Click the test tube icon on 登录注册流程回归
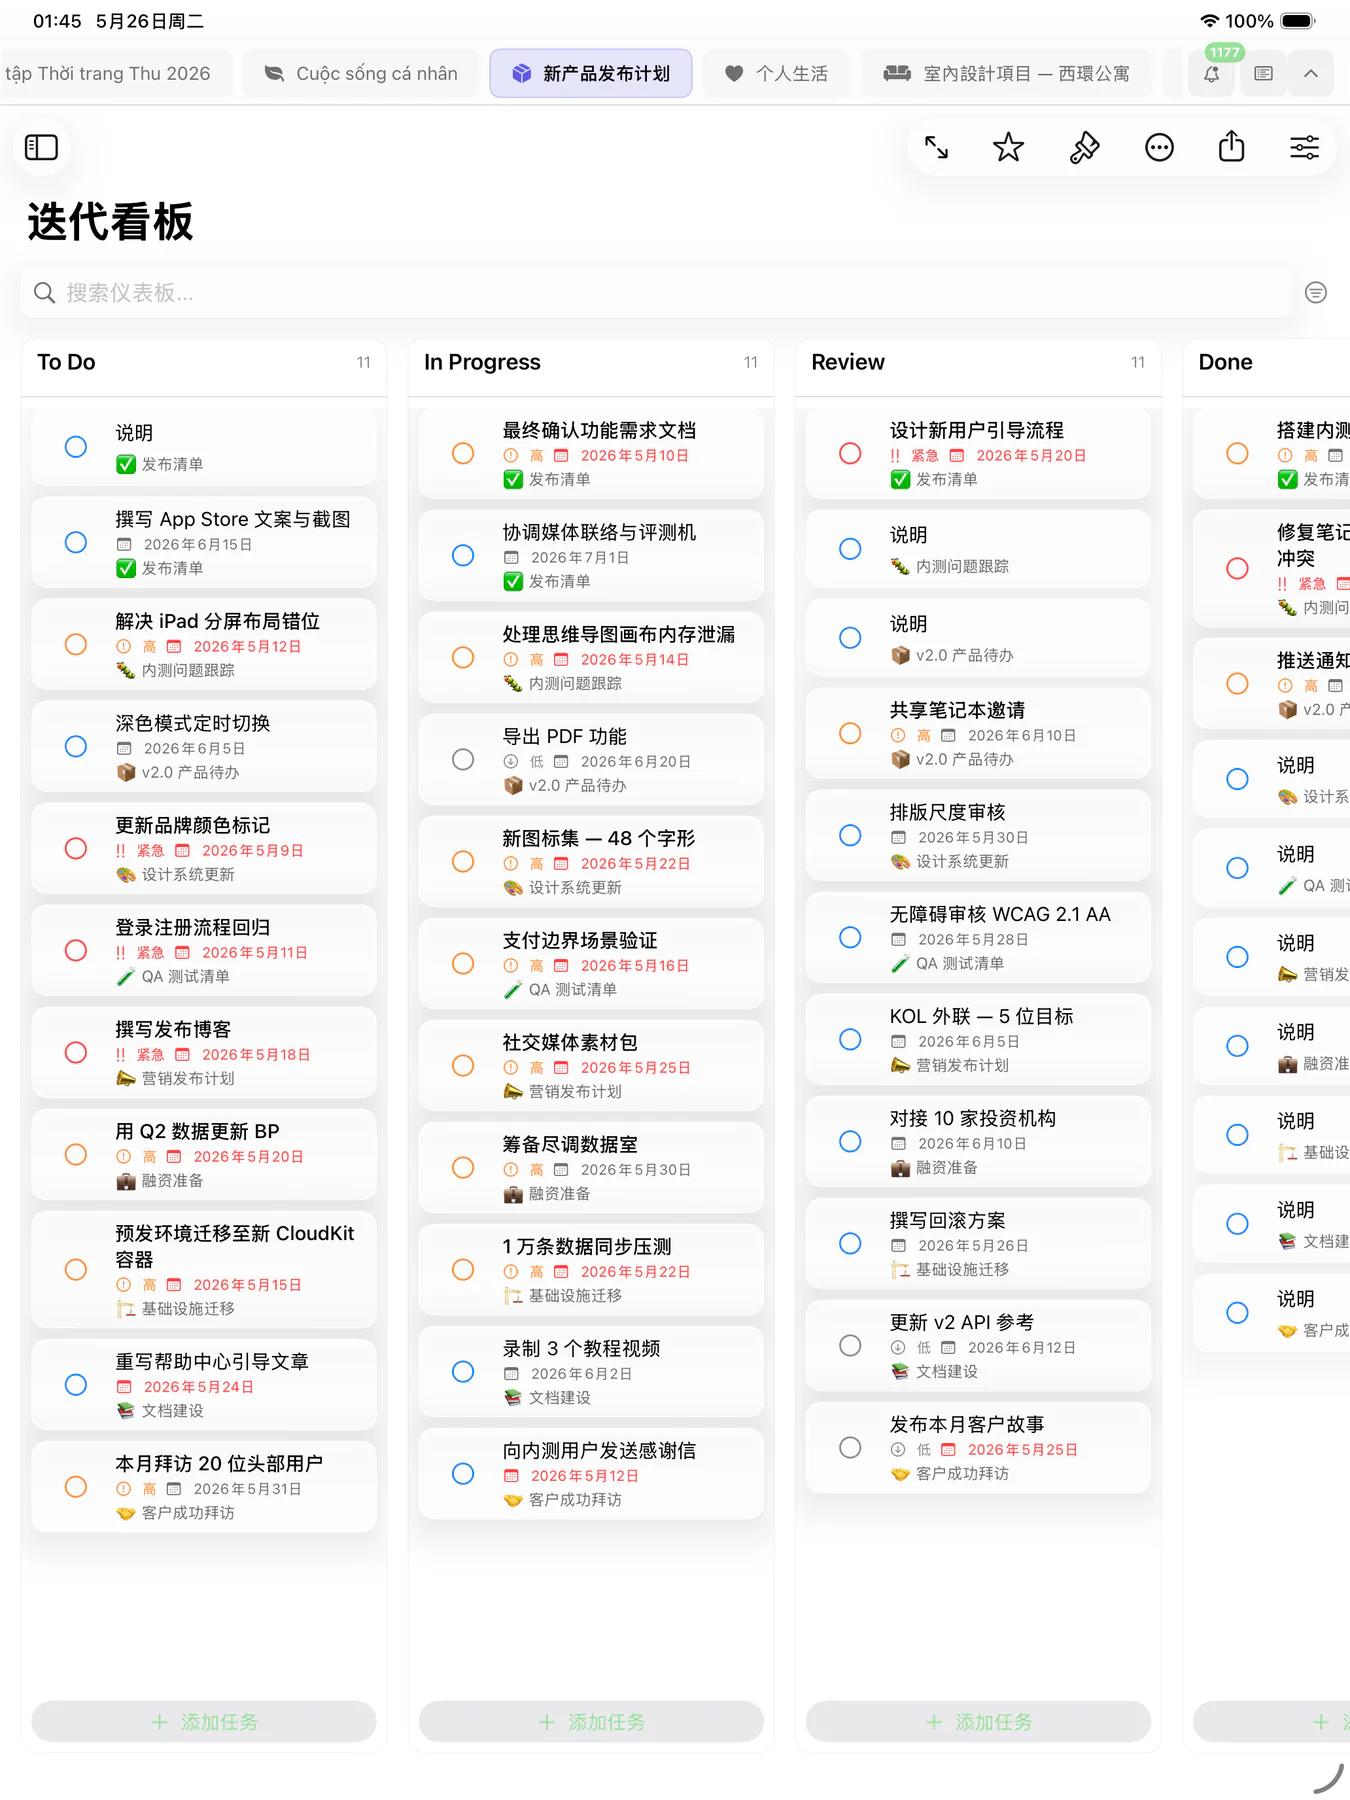Image resolution: width=1350 pixels, height=1800 pixels. [125, 976]
